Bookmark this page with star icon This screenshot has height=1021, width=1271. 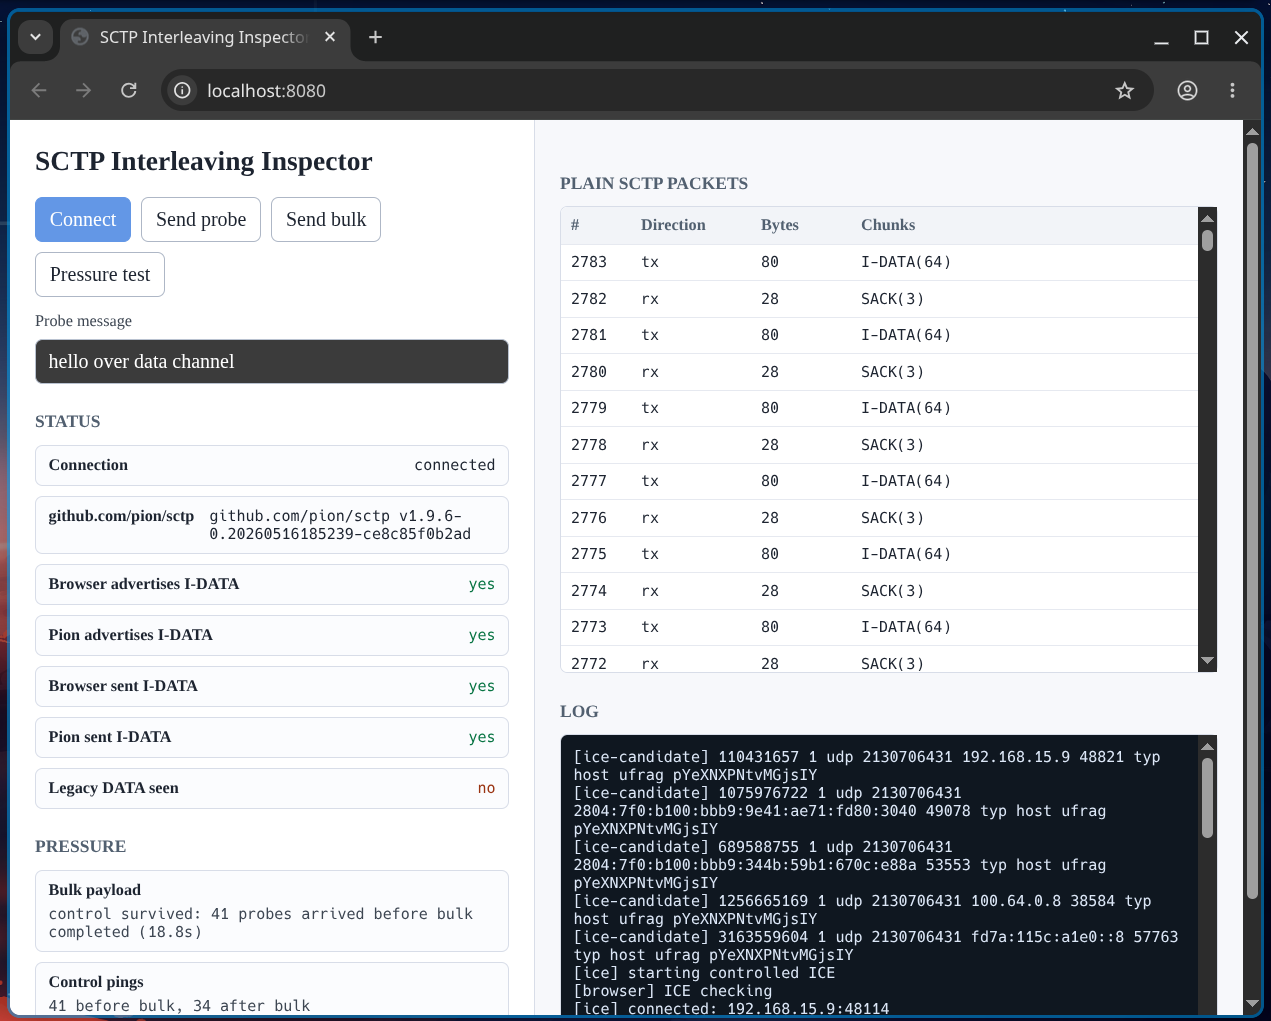pyautogui.click(x=1125, y=90)
